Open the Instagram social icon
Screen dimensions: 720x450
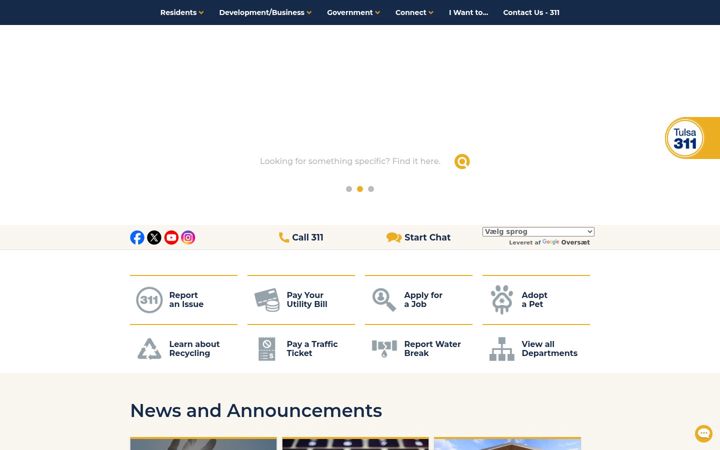coord(188,237)
